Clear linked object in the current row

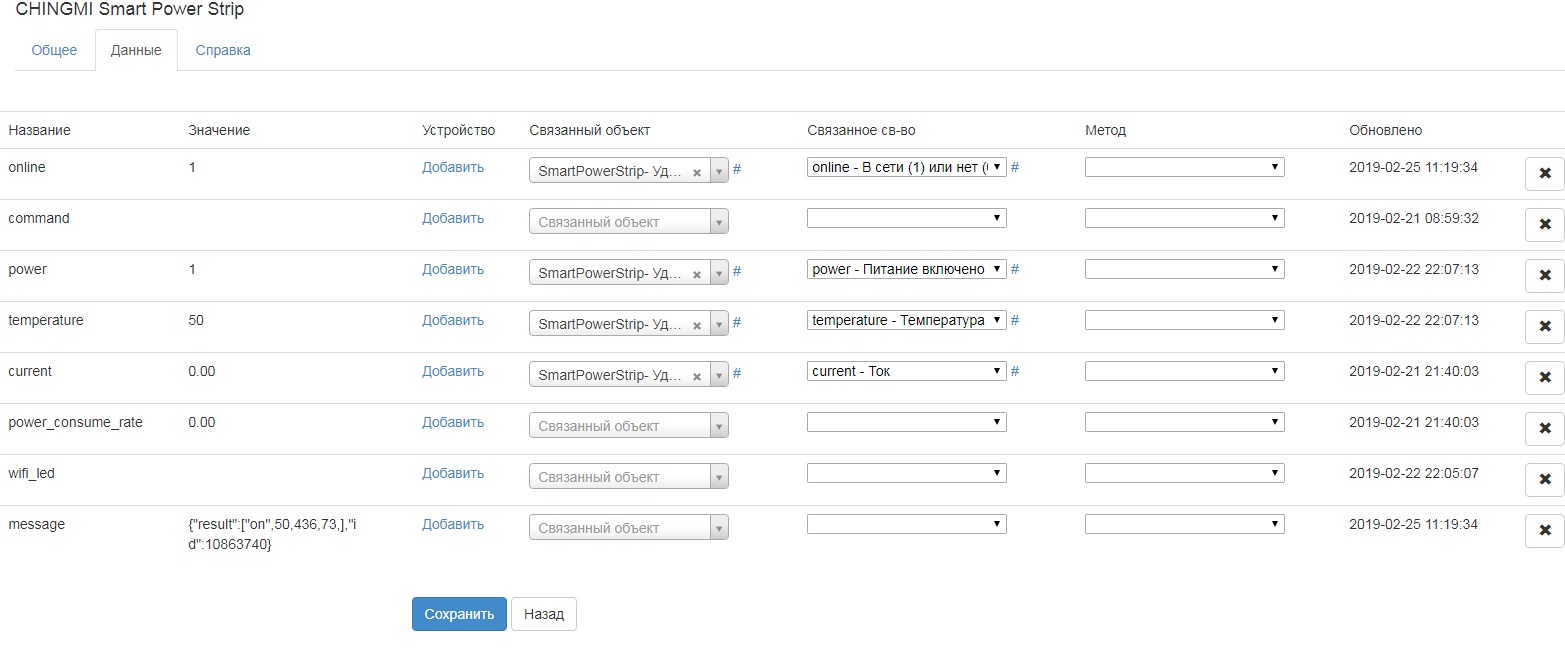click(697, 375)
